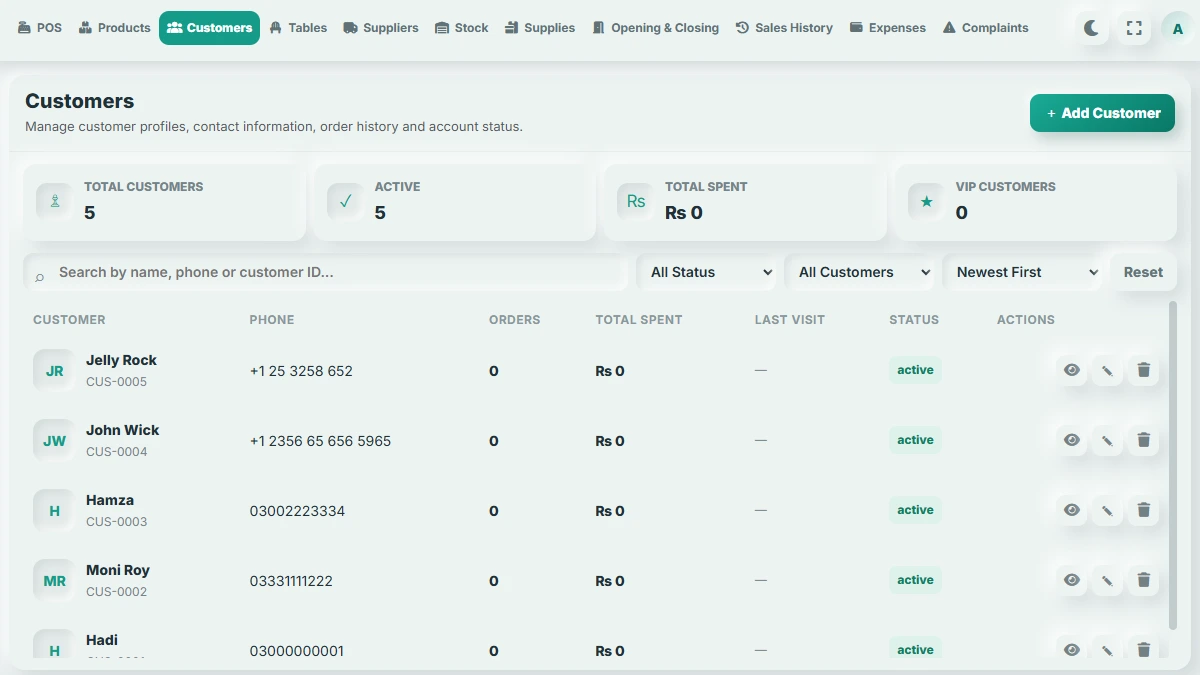View Moni Roy's details eye icon
Screen dimensions: 1200x675
click(1072, 580)
